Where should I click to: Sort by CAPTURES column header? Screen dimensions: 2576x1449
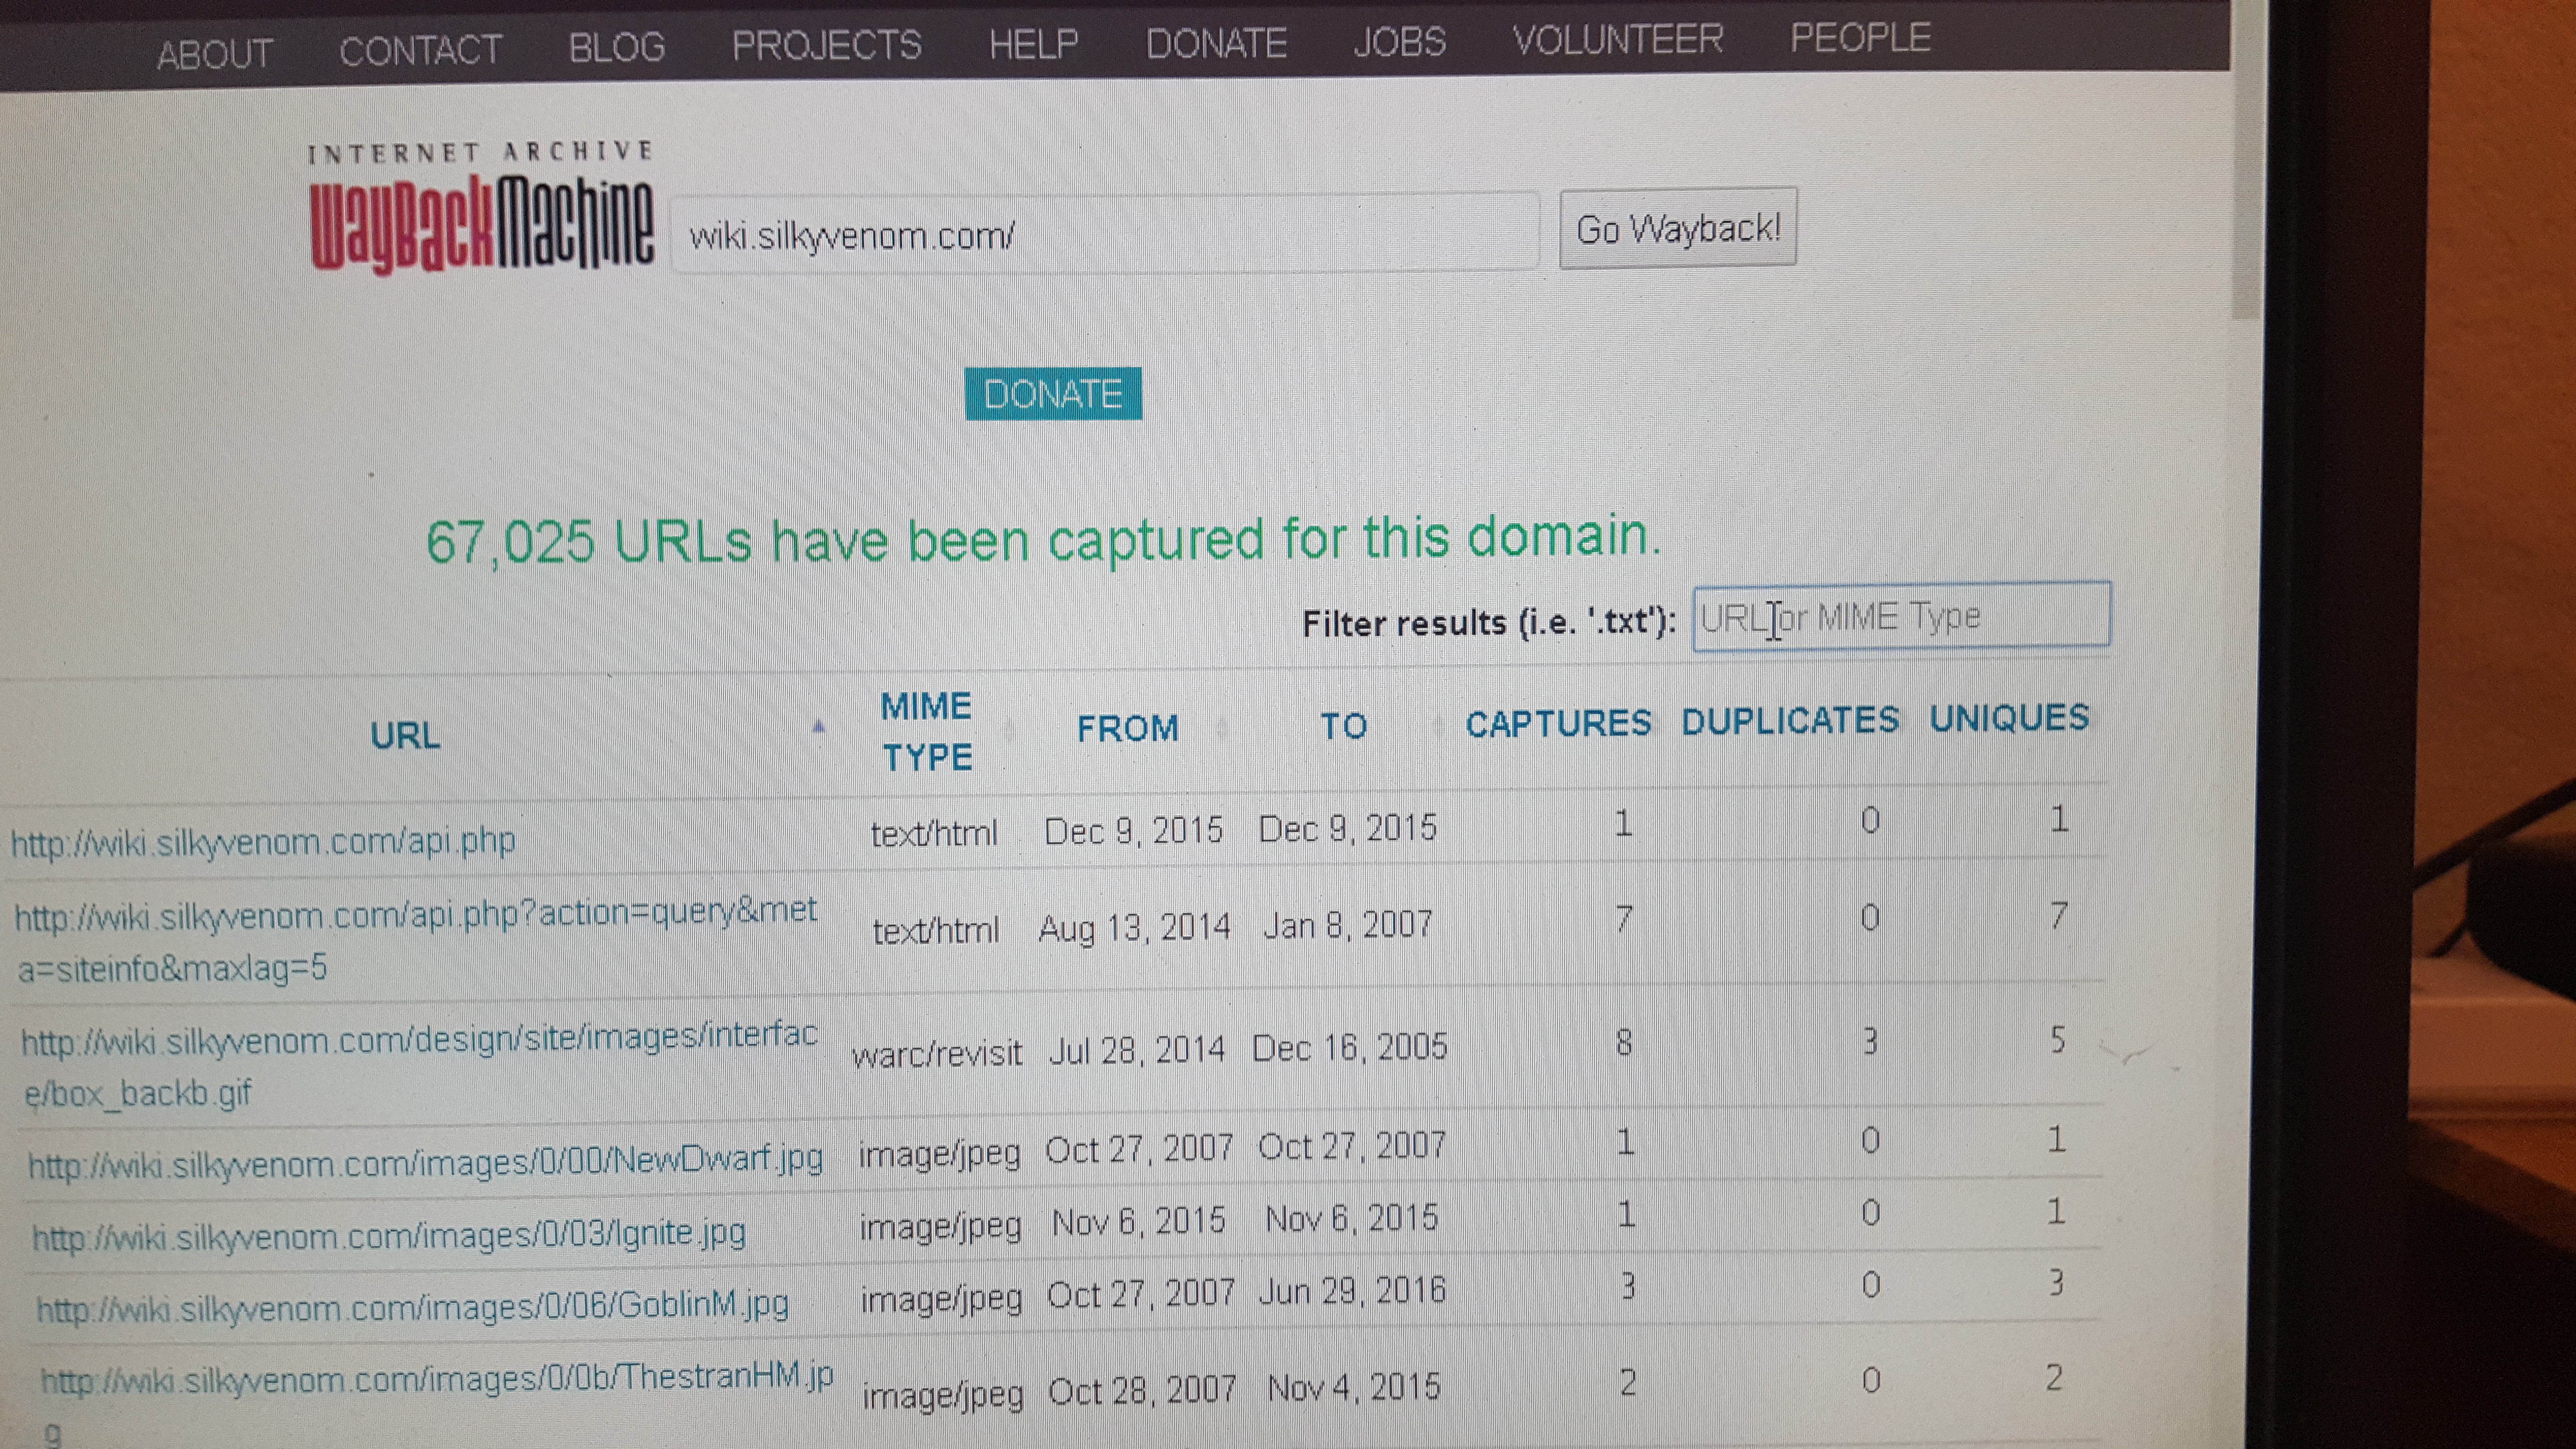pos(1557,723)
